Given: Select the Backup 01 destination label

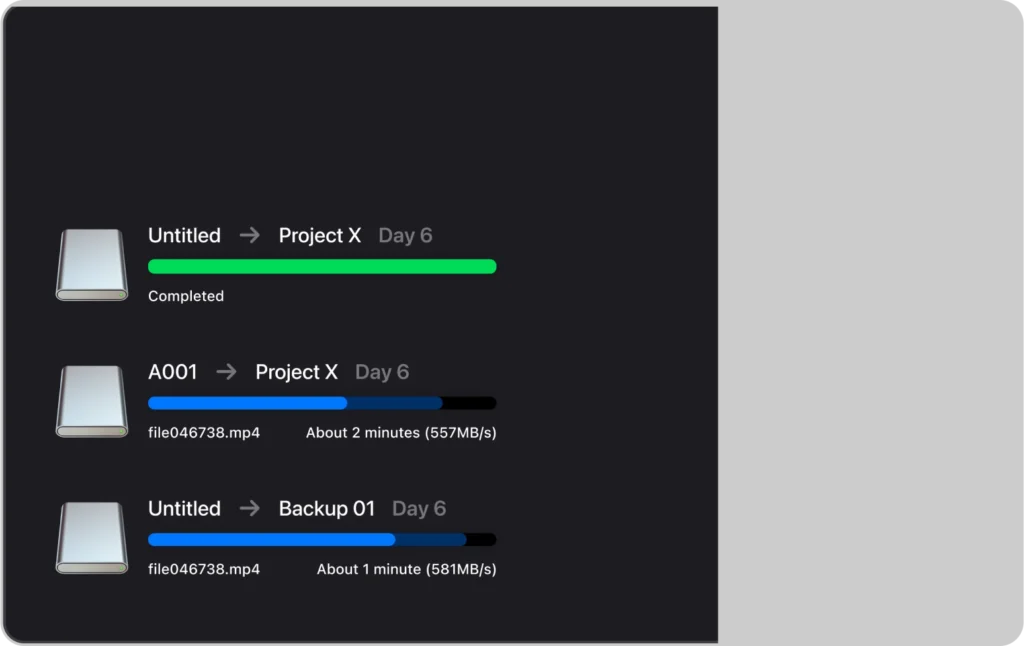Looking at the screenshot, I should tap(327, 508).
